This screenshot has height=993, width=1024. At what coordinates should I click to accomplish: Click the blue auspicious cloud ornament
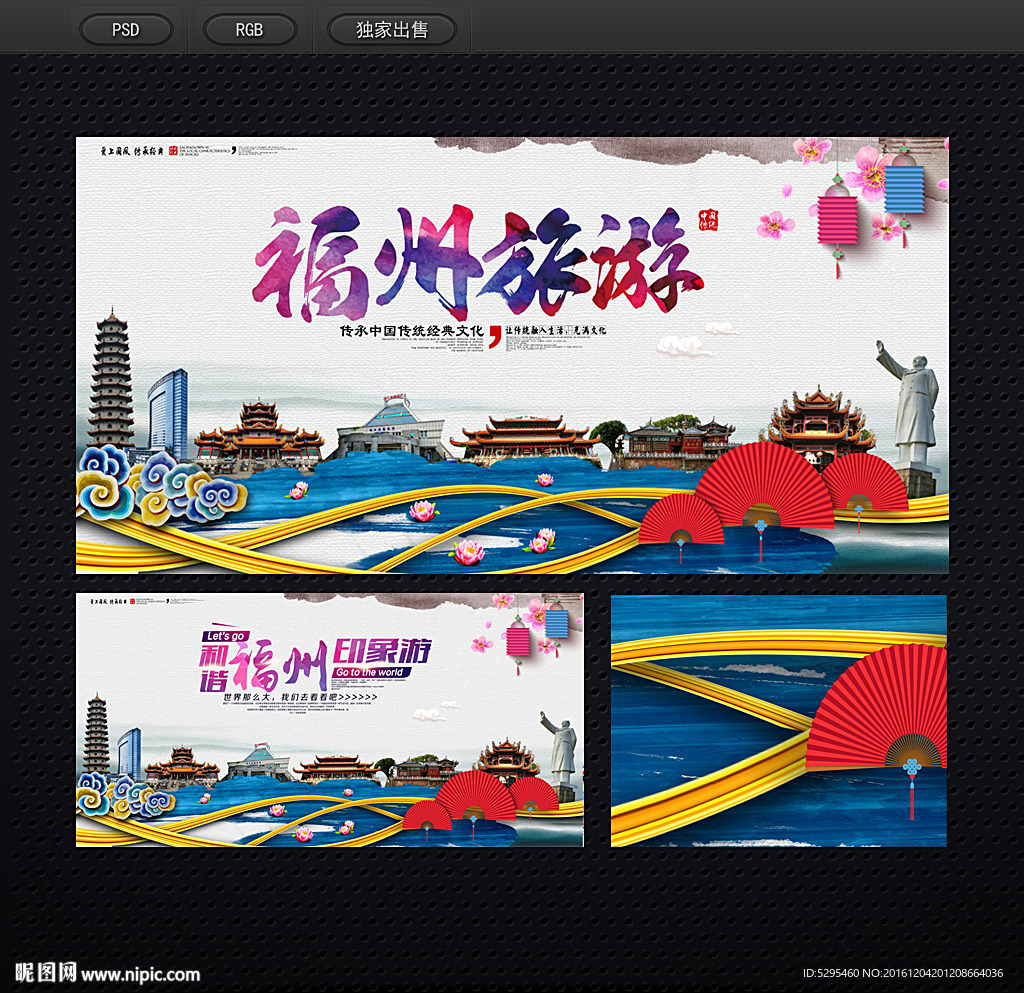(161, 488)
